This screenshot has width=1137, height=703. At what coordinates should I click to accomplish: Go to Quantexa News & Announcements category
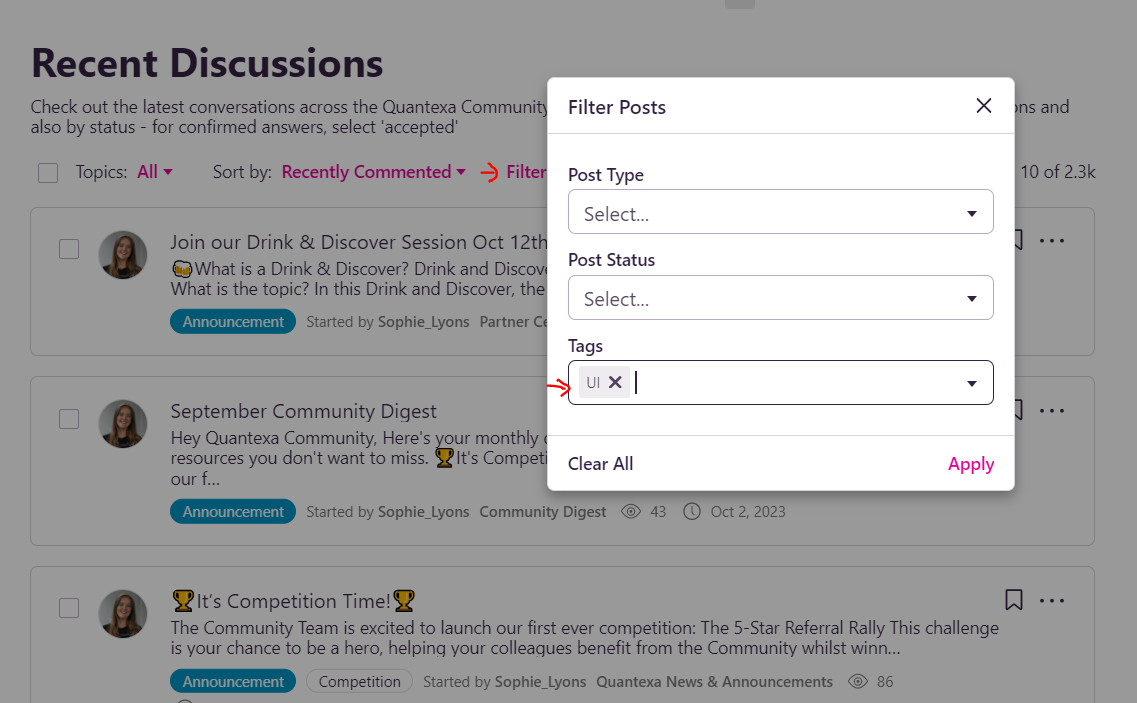(714, 681)
